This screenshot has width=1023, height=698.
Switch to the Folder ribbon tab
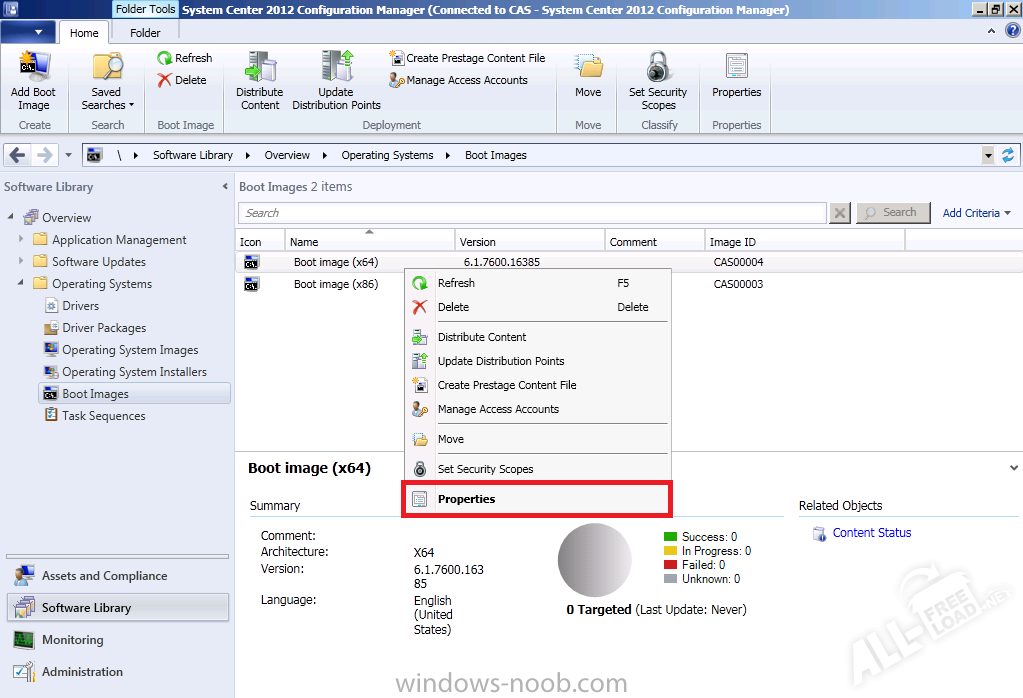(x=145, y=33)
